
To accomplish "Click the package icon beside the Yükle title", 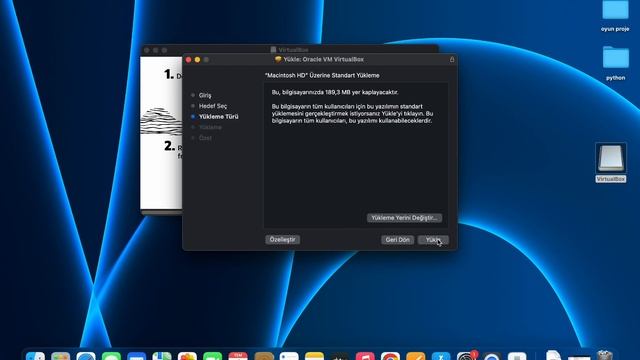I will 278,59.
